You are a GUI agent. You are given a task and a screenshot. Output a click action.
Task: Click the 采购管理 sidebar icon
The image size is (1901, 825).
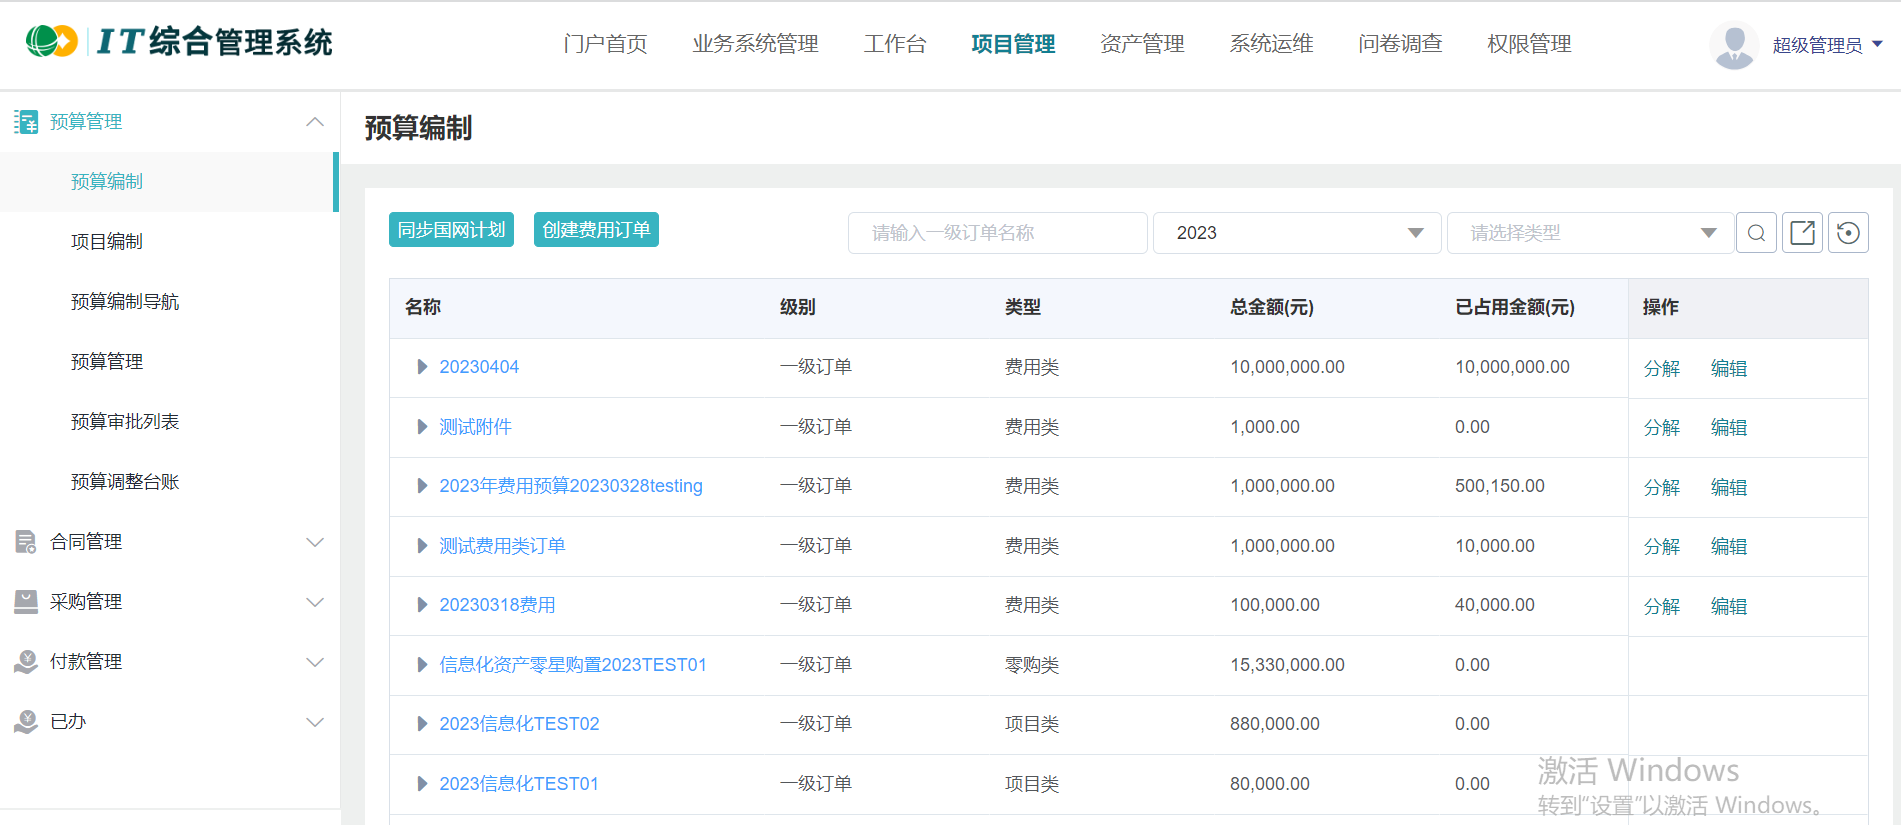26,602
